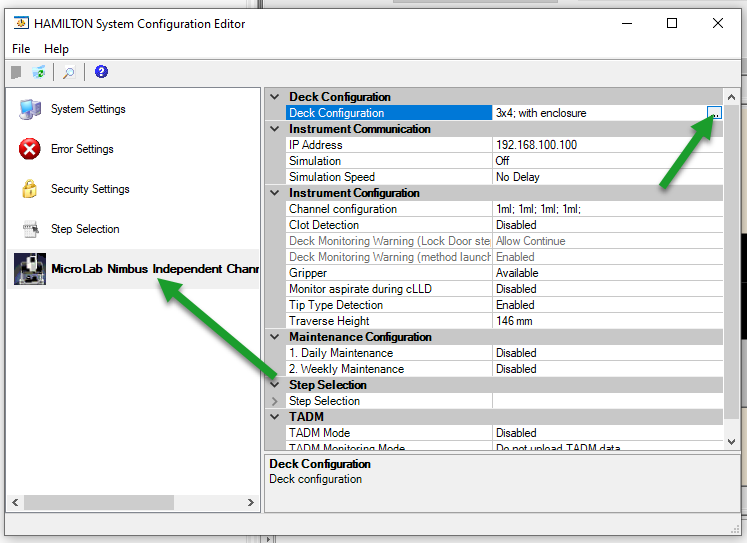This screenshot has width=747, height=543.
Task: Click the property grid scroll up arrow
Action: click(x=731, y=98)
